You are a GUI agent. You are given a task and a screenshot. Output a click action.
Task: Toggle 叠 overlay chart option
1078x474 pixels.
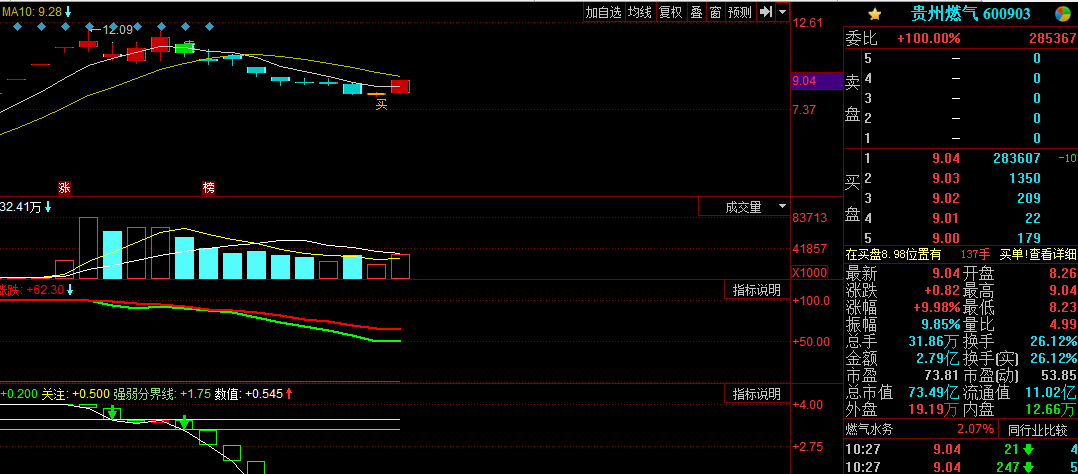coord(696,12)
